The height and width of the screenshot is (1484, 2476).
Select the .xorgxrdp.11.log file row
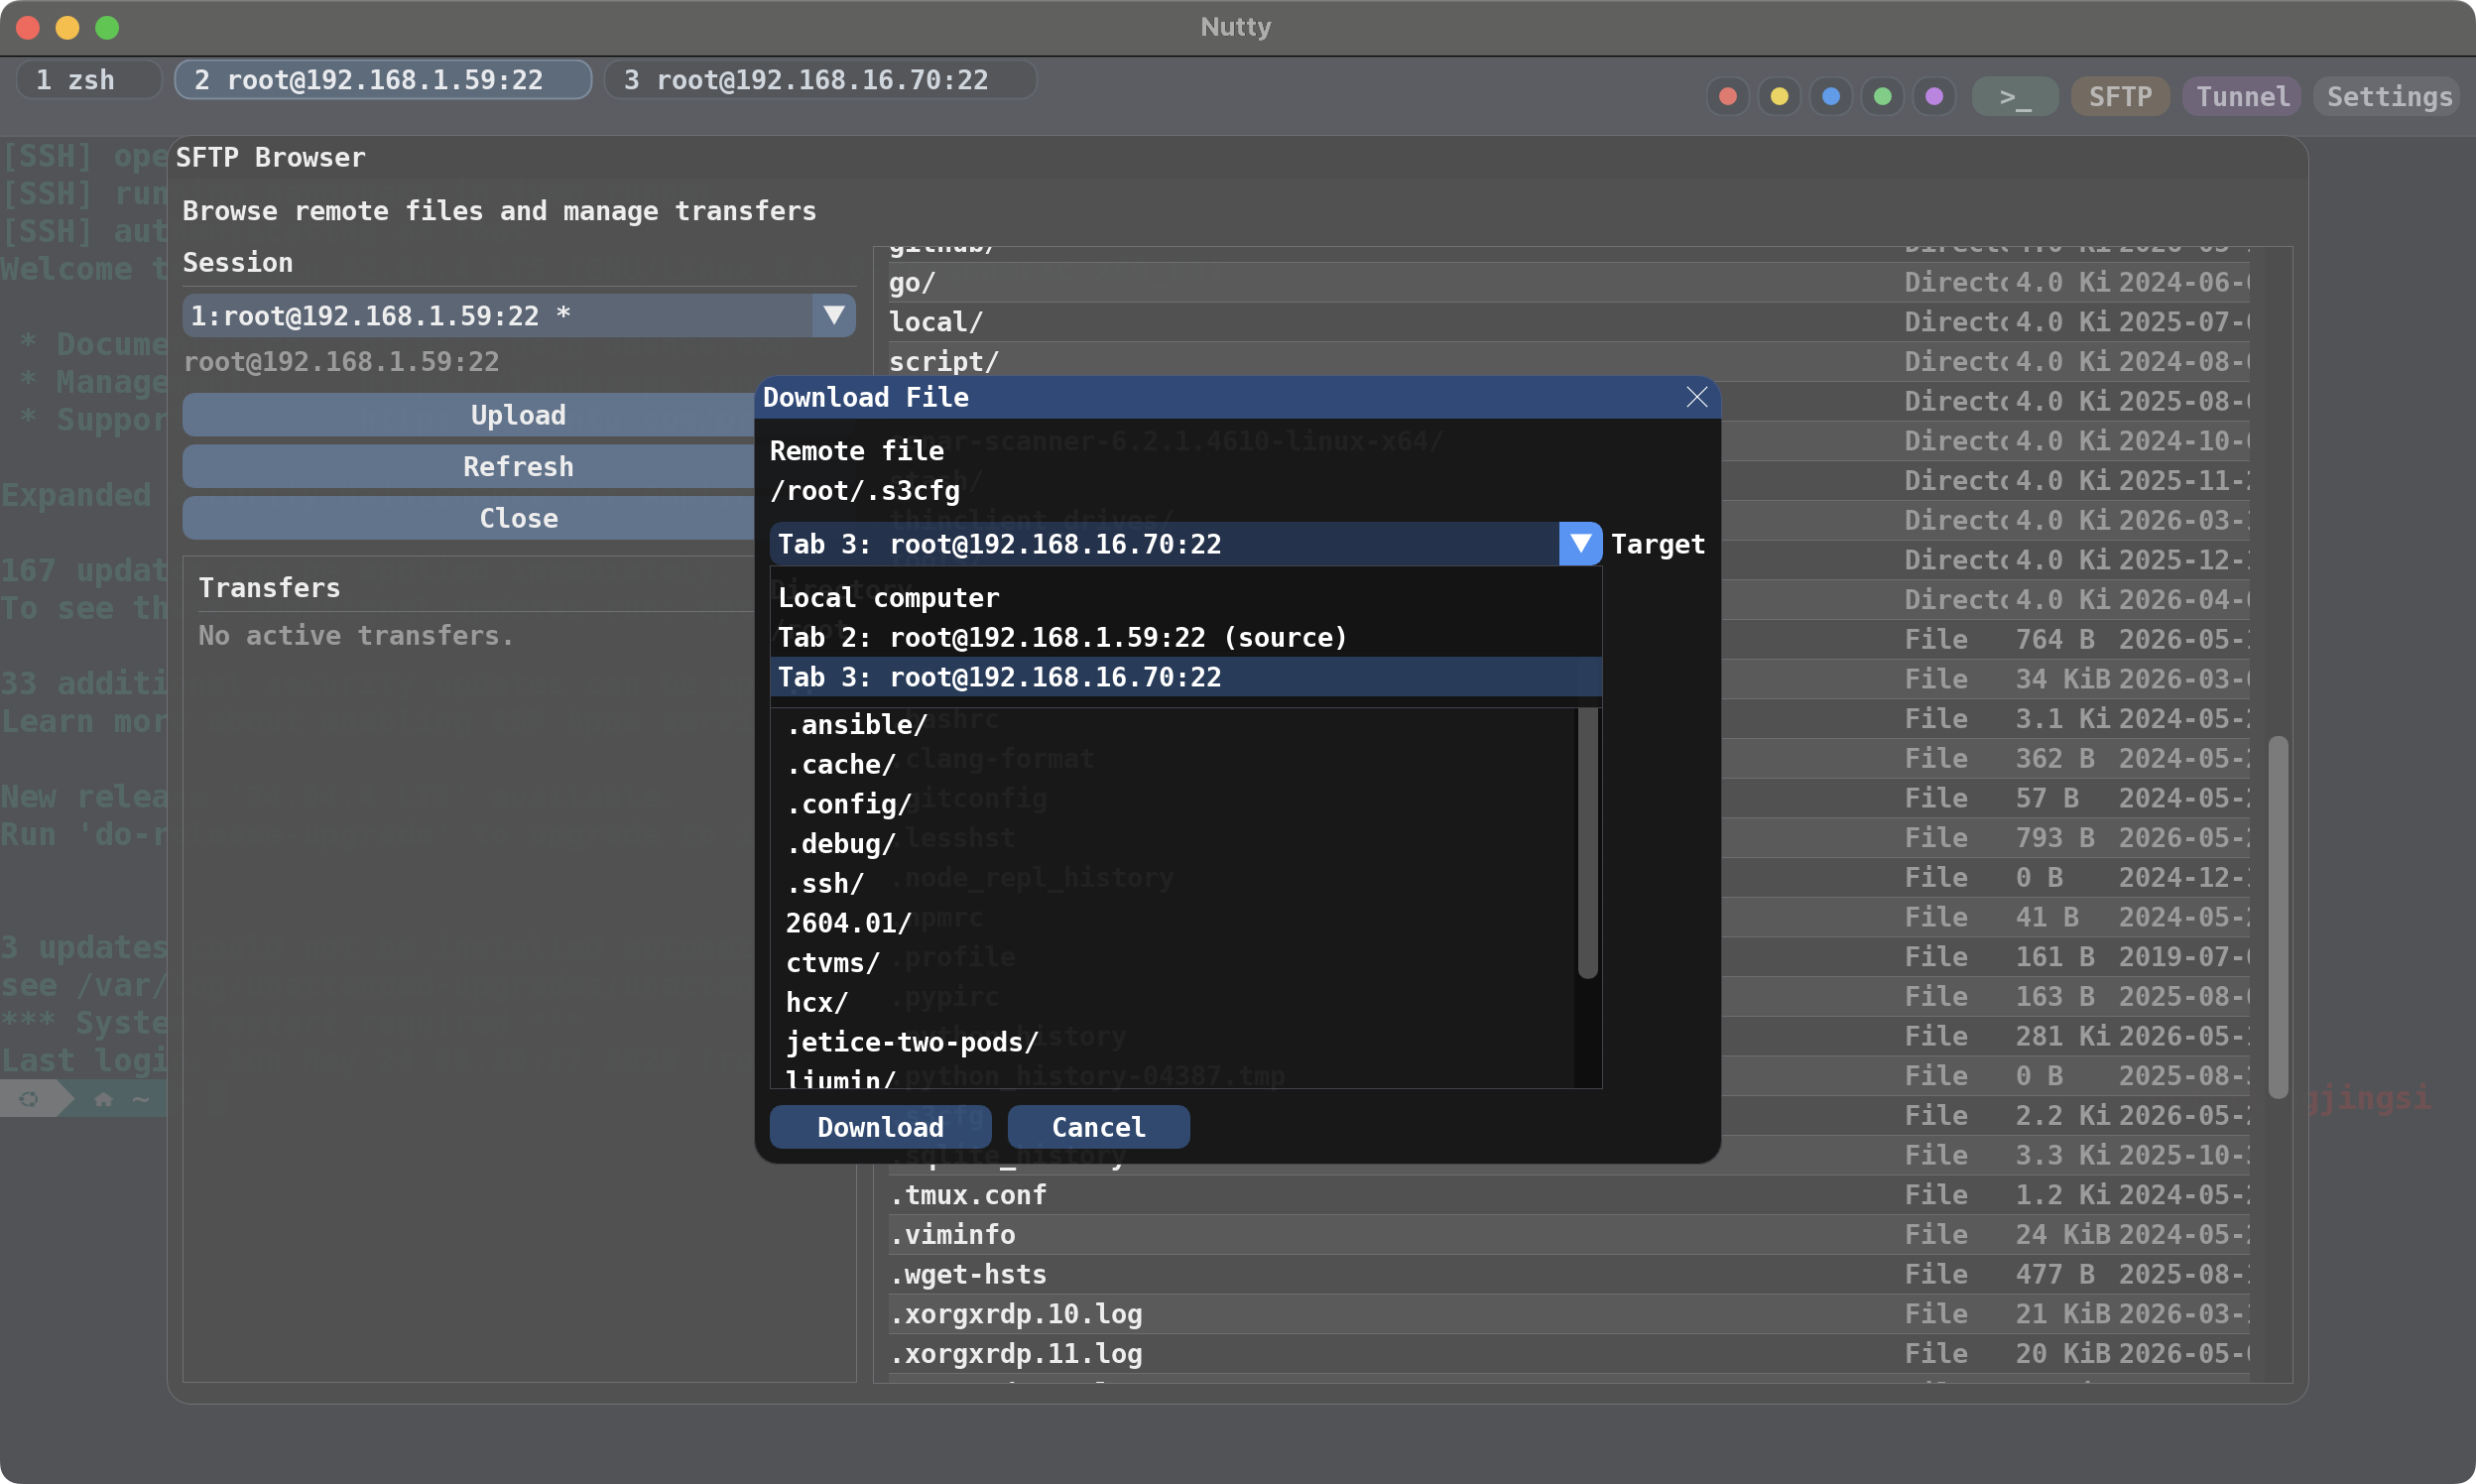point(1568,1353)
